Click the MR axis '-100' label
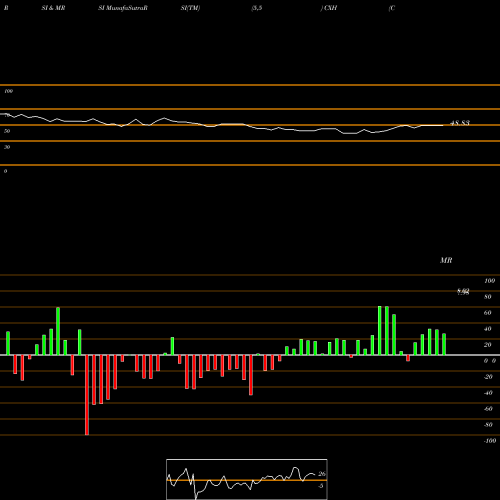The image size is (500, 500). tap(490, 441)
